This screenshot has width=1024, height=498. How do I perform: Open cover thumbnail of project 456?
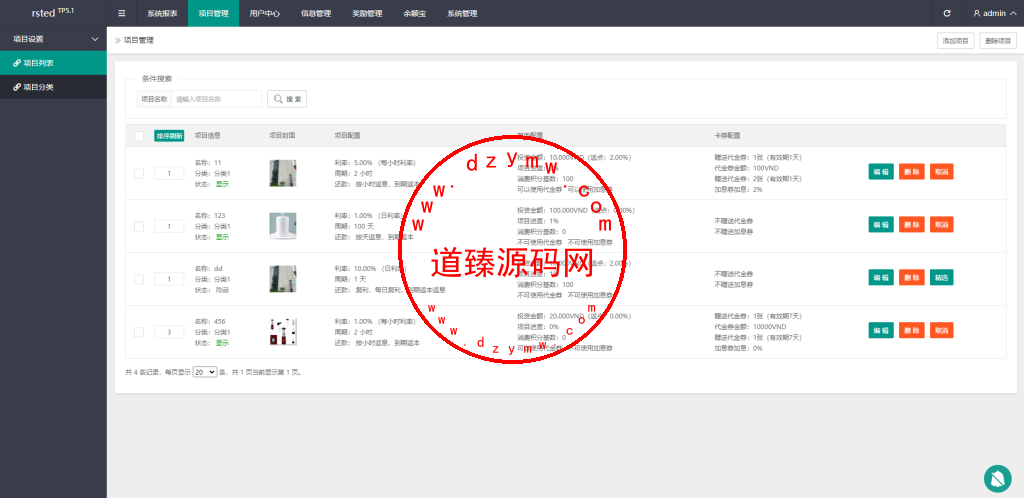[x=283, y=332]
